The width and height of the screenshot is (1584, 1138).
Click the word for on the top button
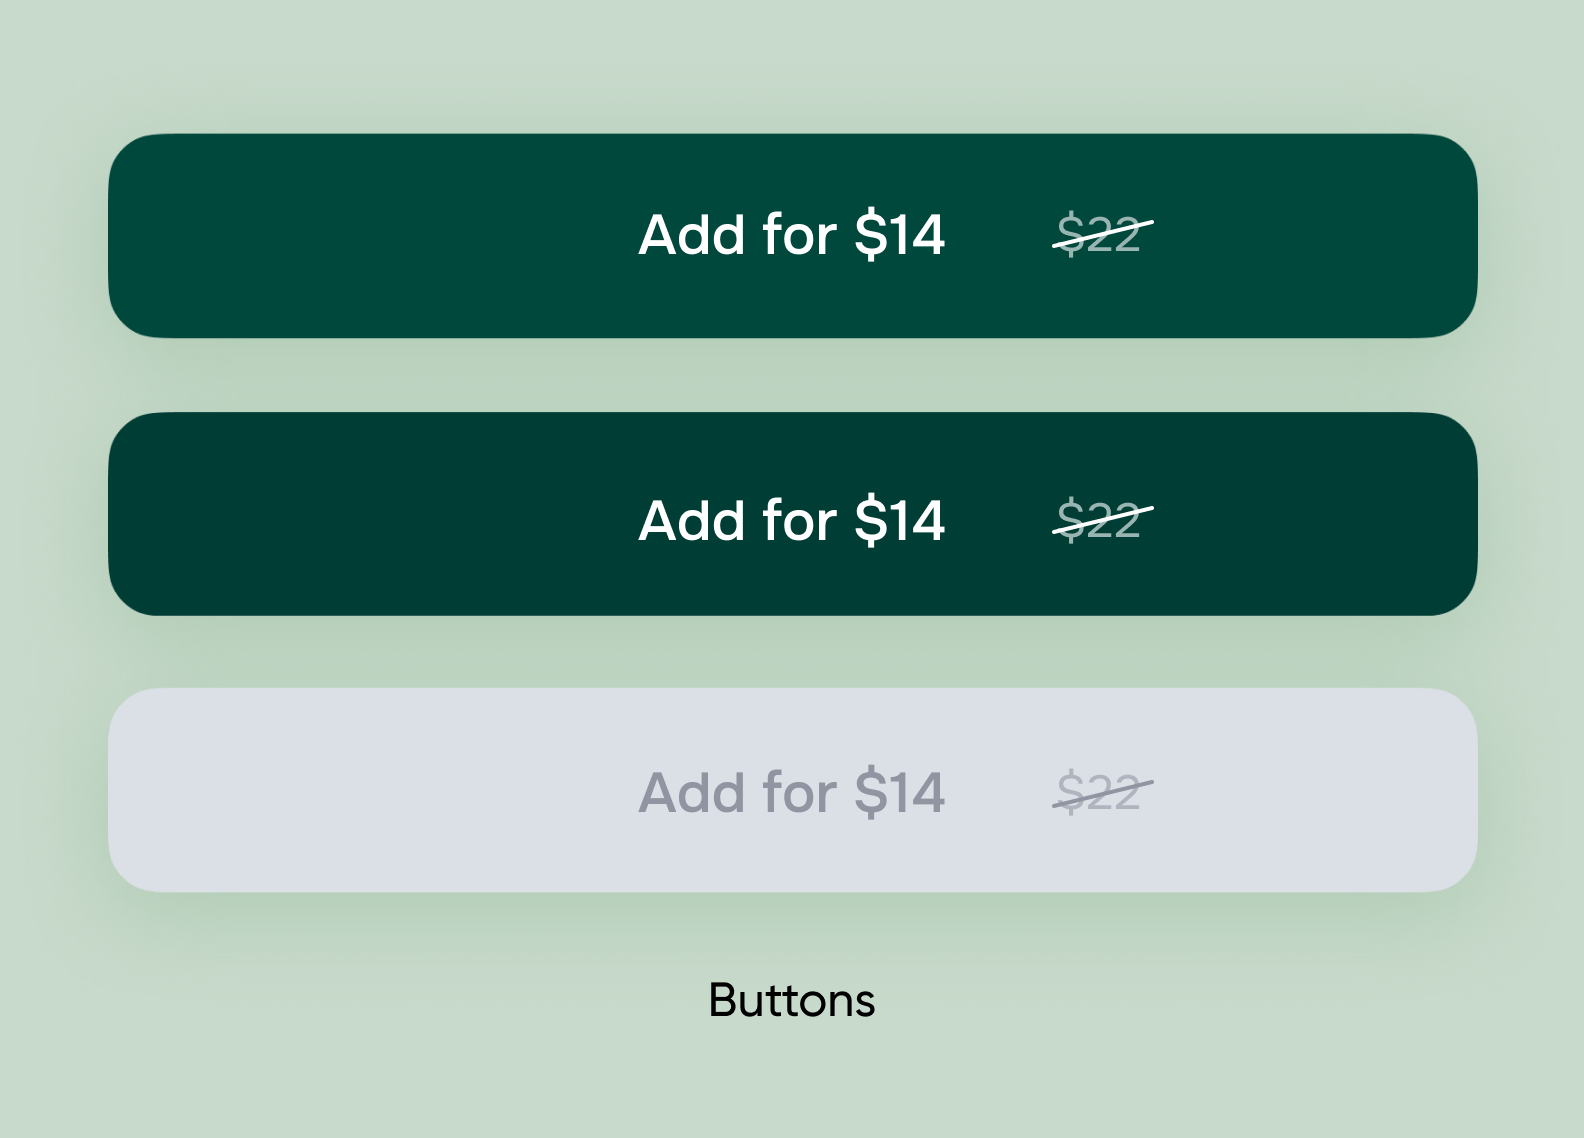point(800,234)
